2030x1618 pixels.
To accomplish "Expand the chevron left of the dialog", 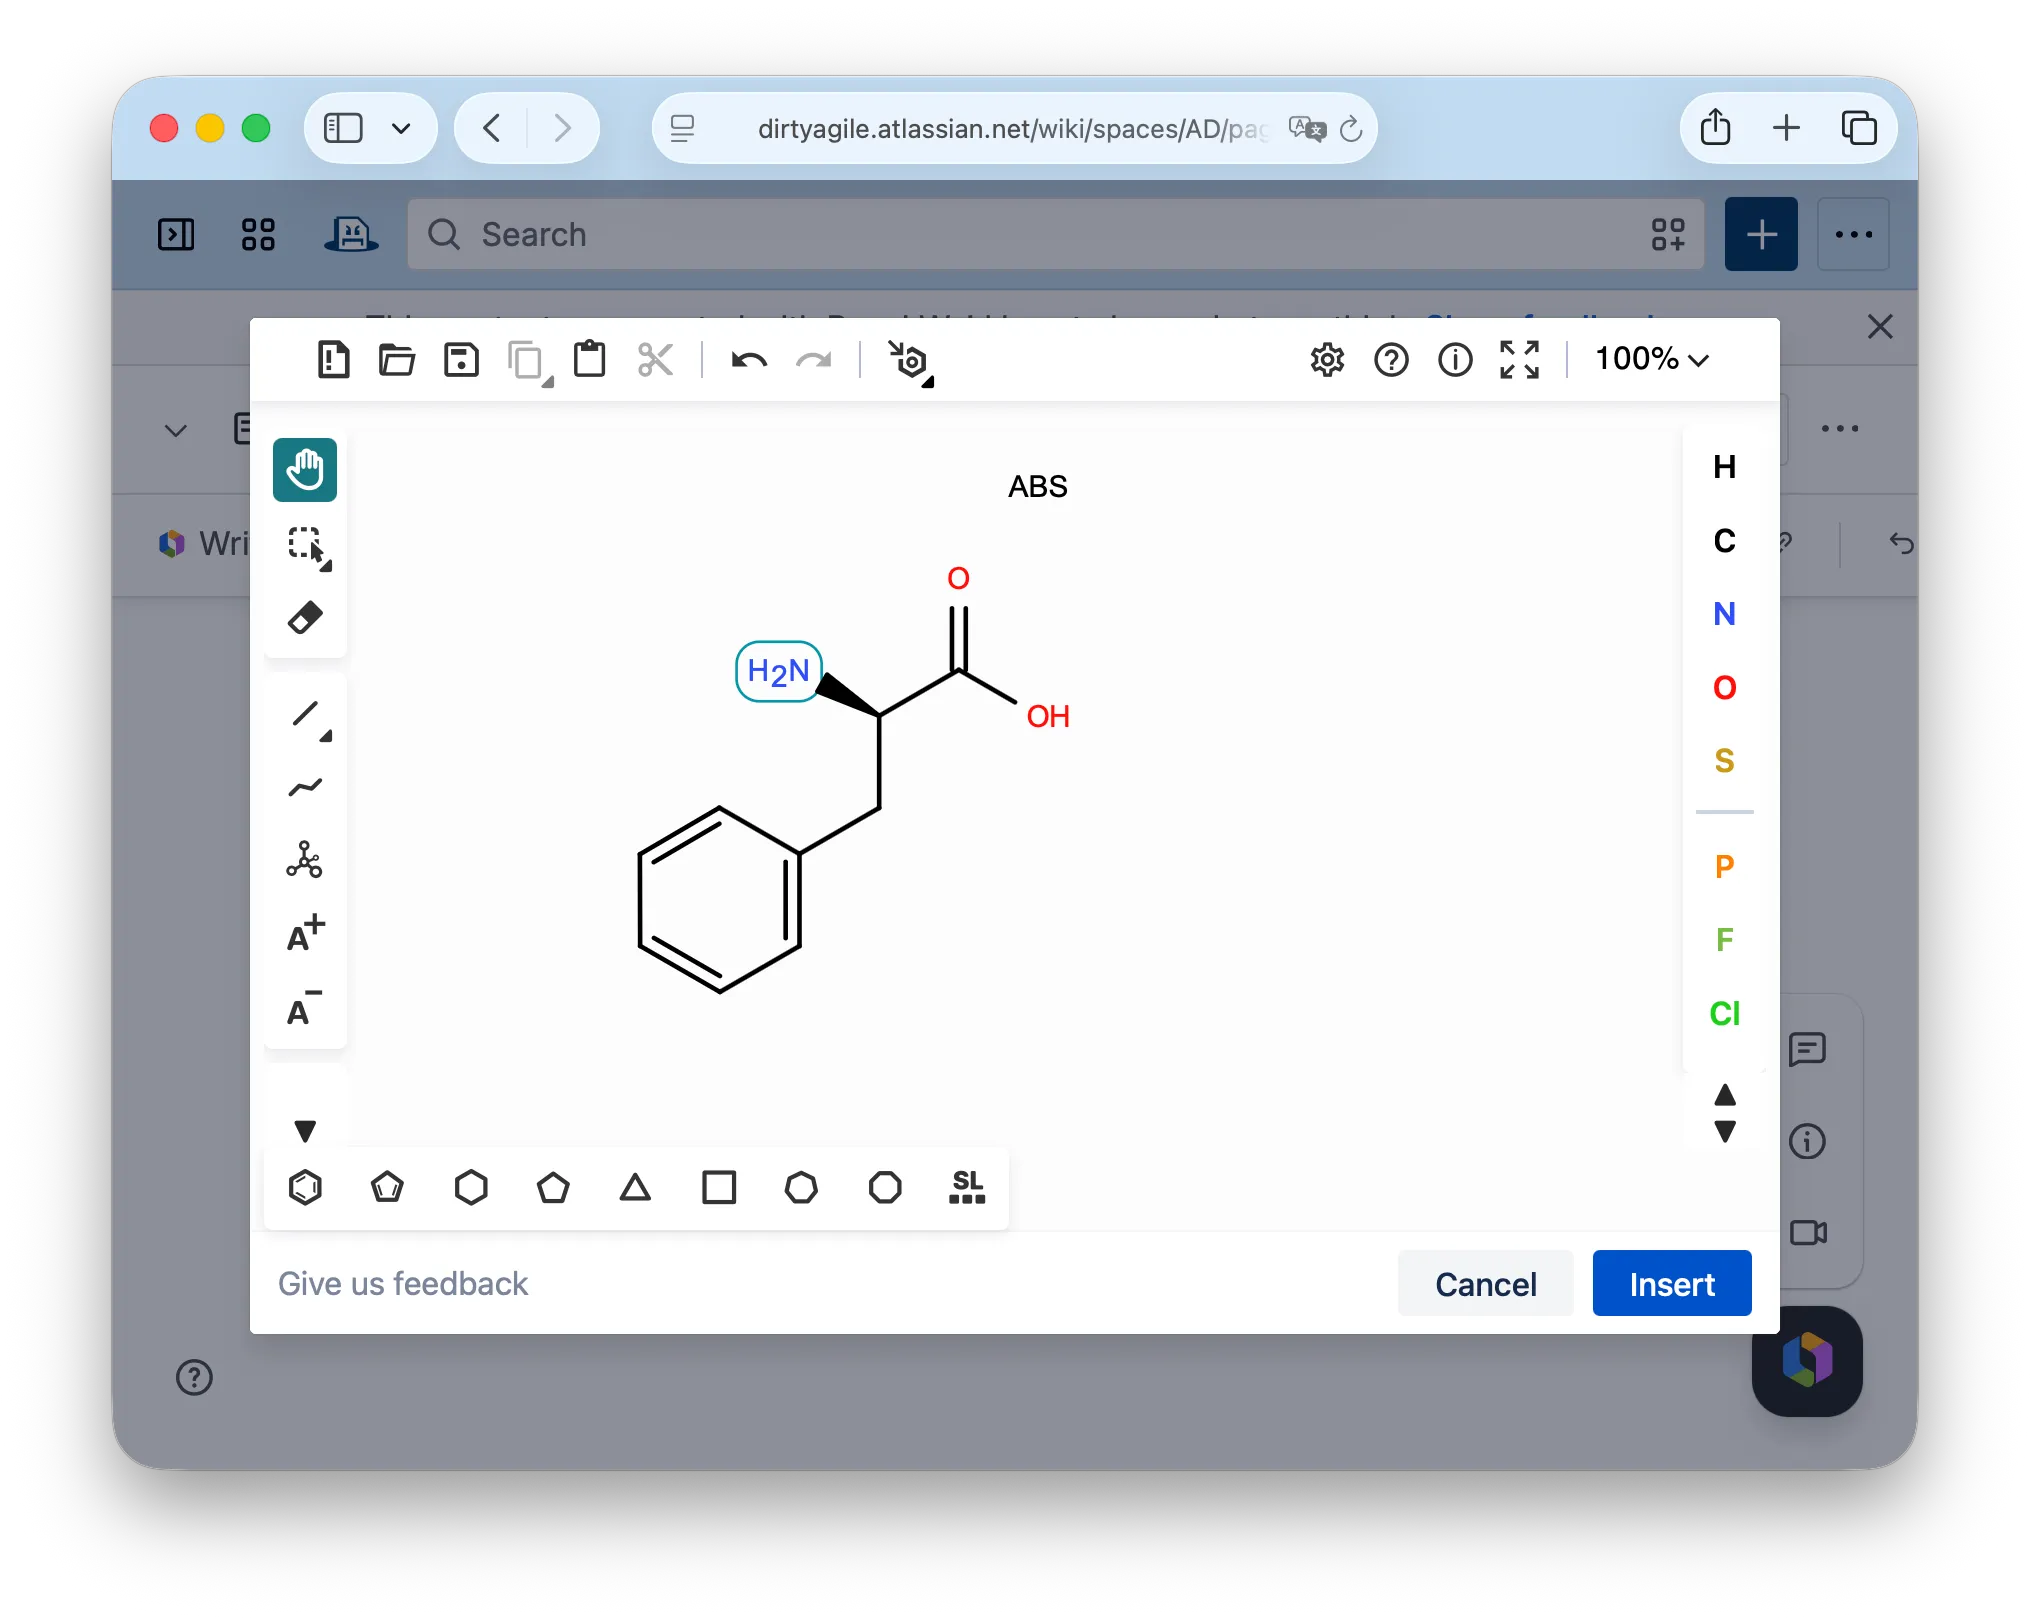I will click(x=176, y=430).
